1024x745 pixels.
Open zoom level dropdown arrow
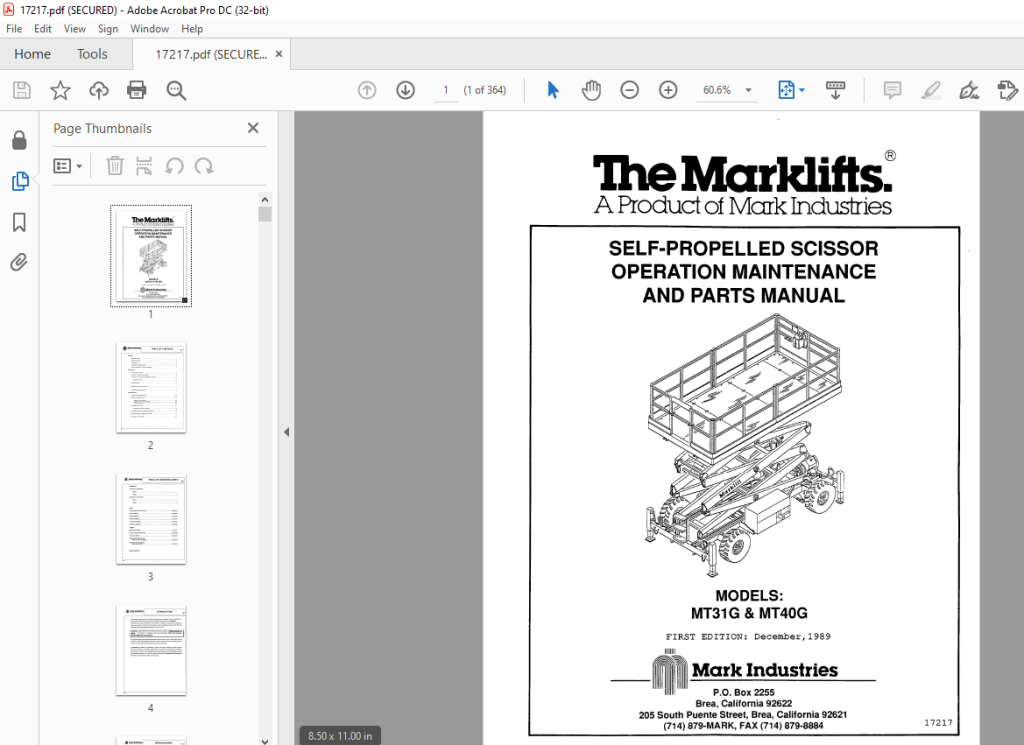click(748, 90)
